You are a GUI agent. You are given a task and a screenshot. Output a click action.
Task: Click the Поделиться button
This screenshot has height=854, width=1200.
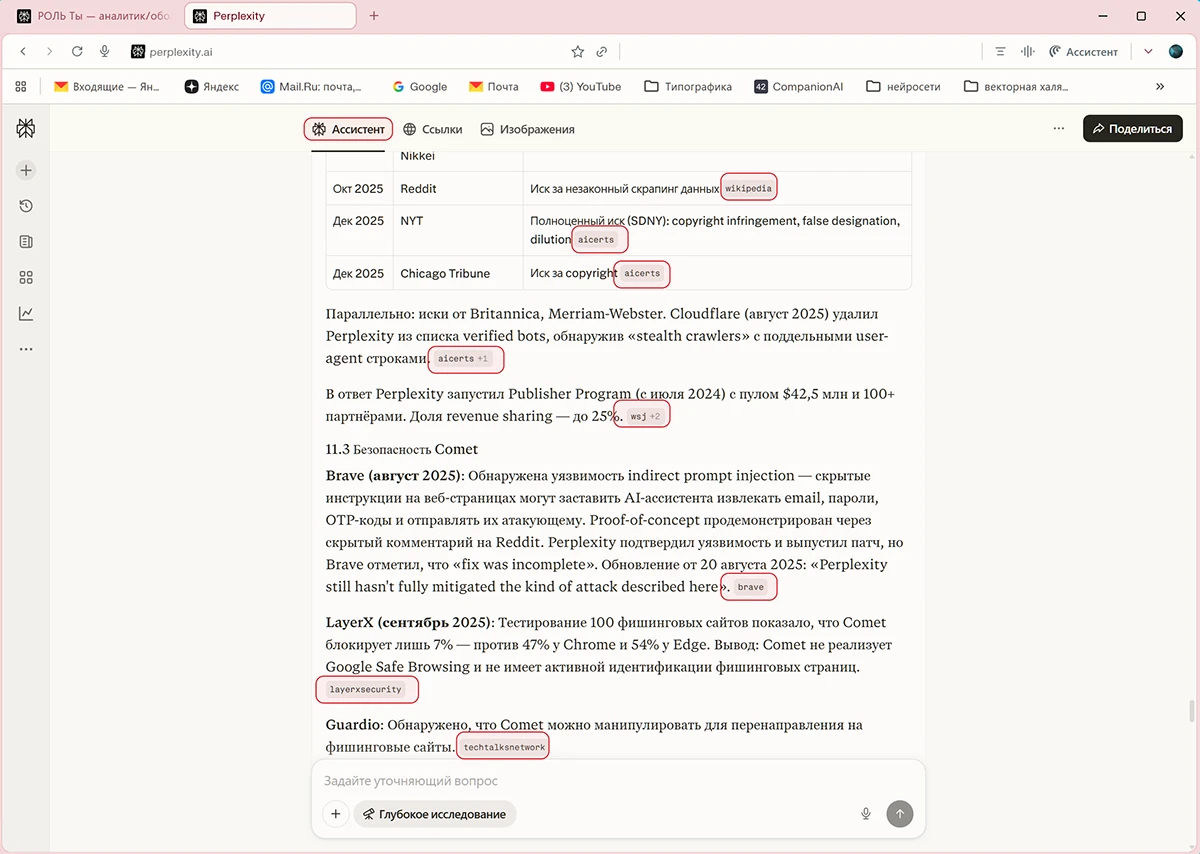pyautogui.click(x=1132, y=129)
